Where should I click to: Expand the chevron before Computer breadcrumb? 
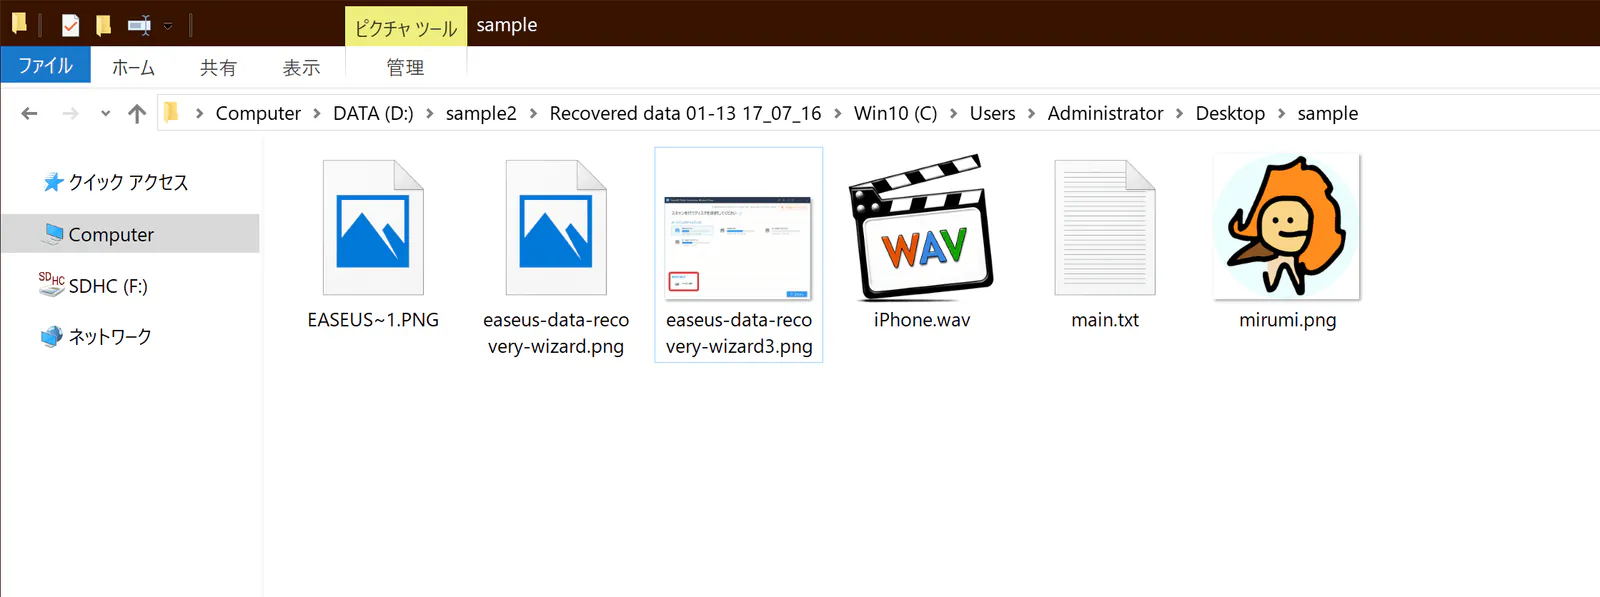pyautogui.click(x=199, y=114)
